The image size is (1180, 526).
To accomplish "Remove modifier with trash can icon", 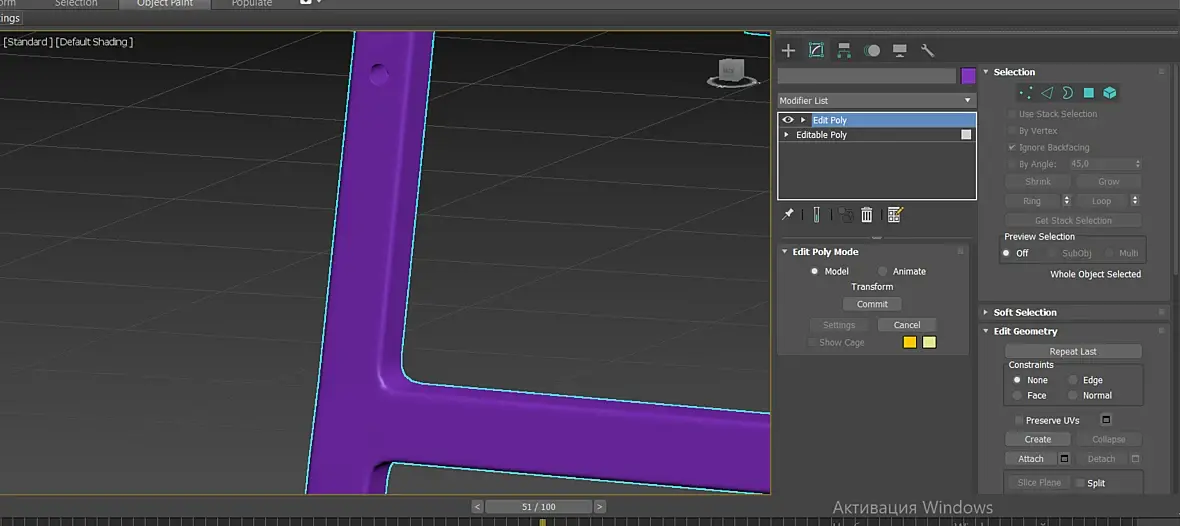I will [867, 214].
